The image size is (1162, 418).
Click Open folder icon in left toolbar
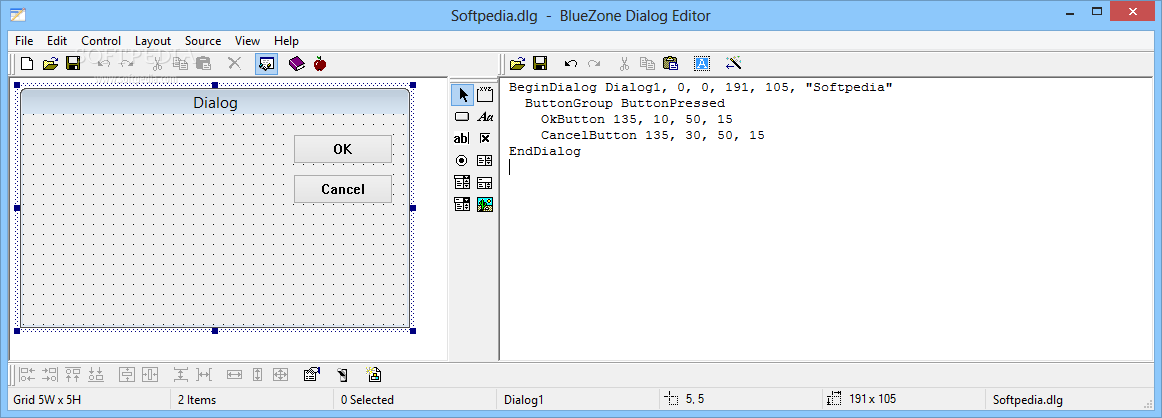click(50, 64)
